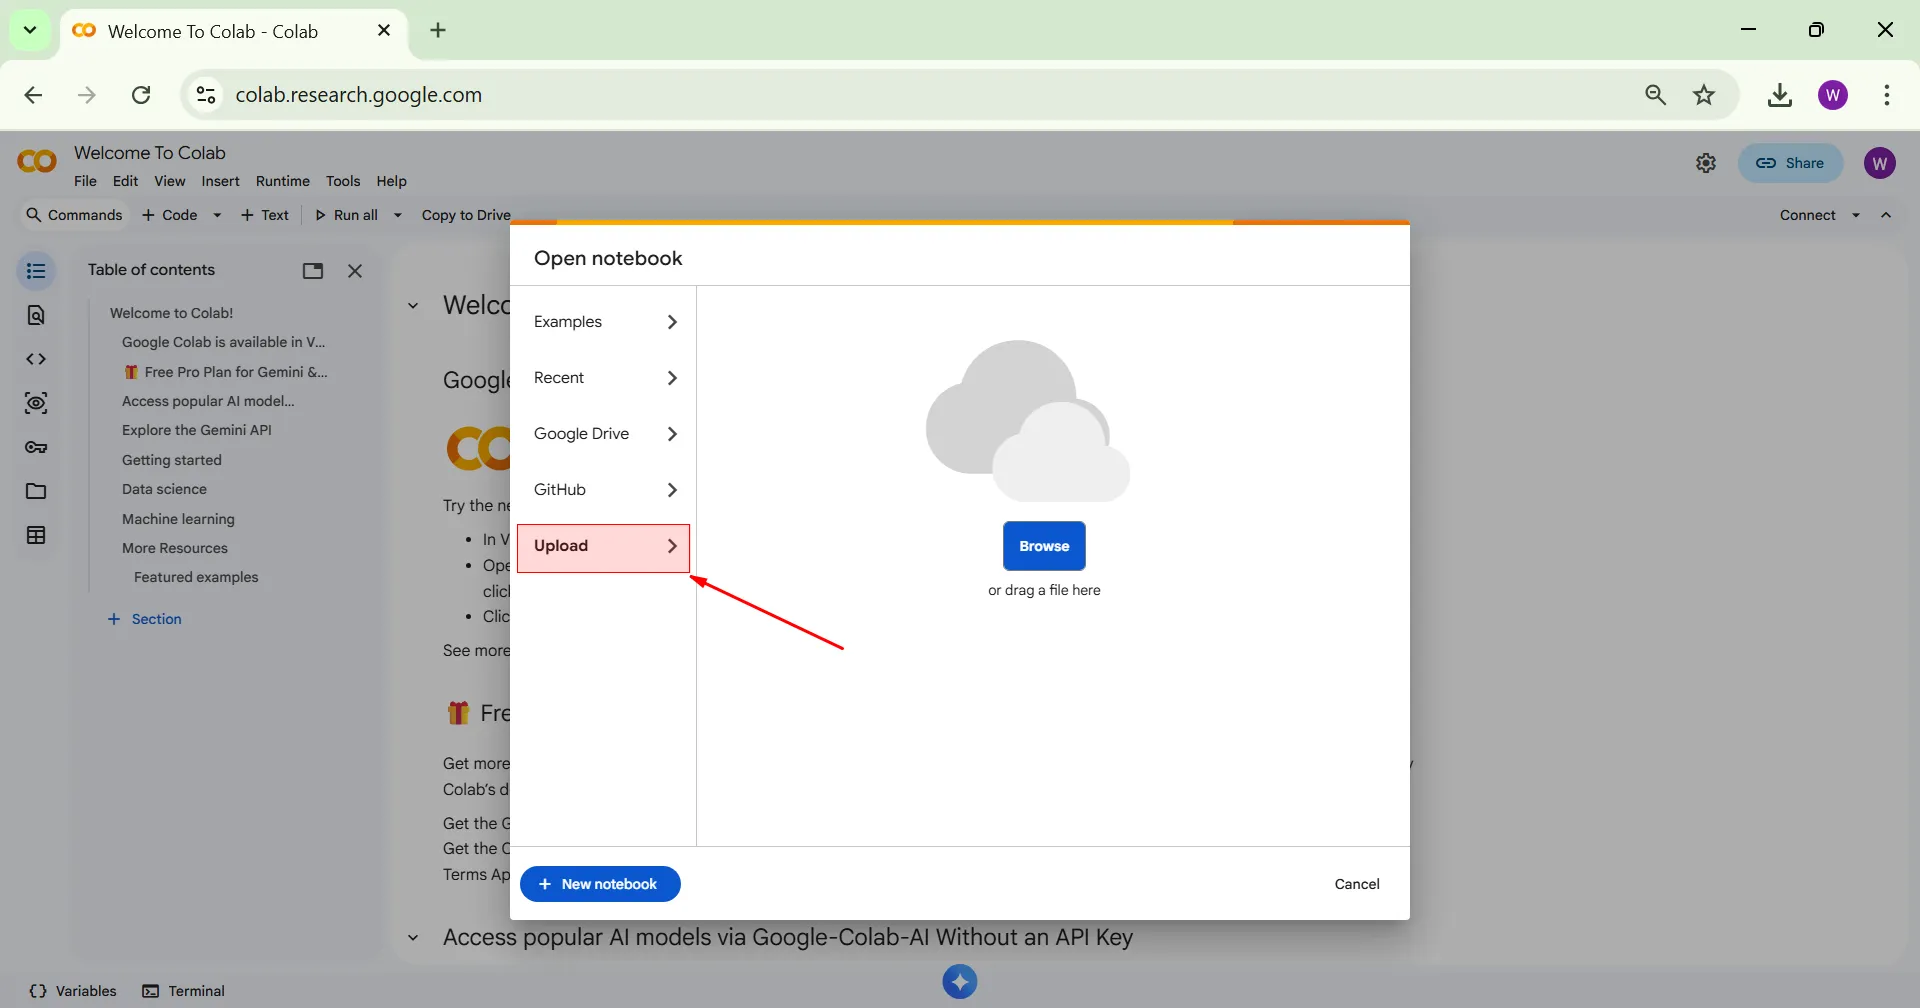Image resolution: width=1920 pixels, height=1008 pixels.
Task: Open the File menu
Action: [85, 181]
